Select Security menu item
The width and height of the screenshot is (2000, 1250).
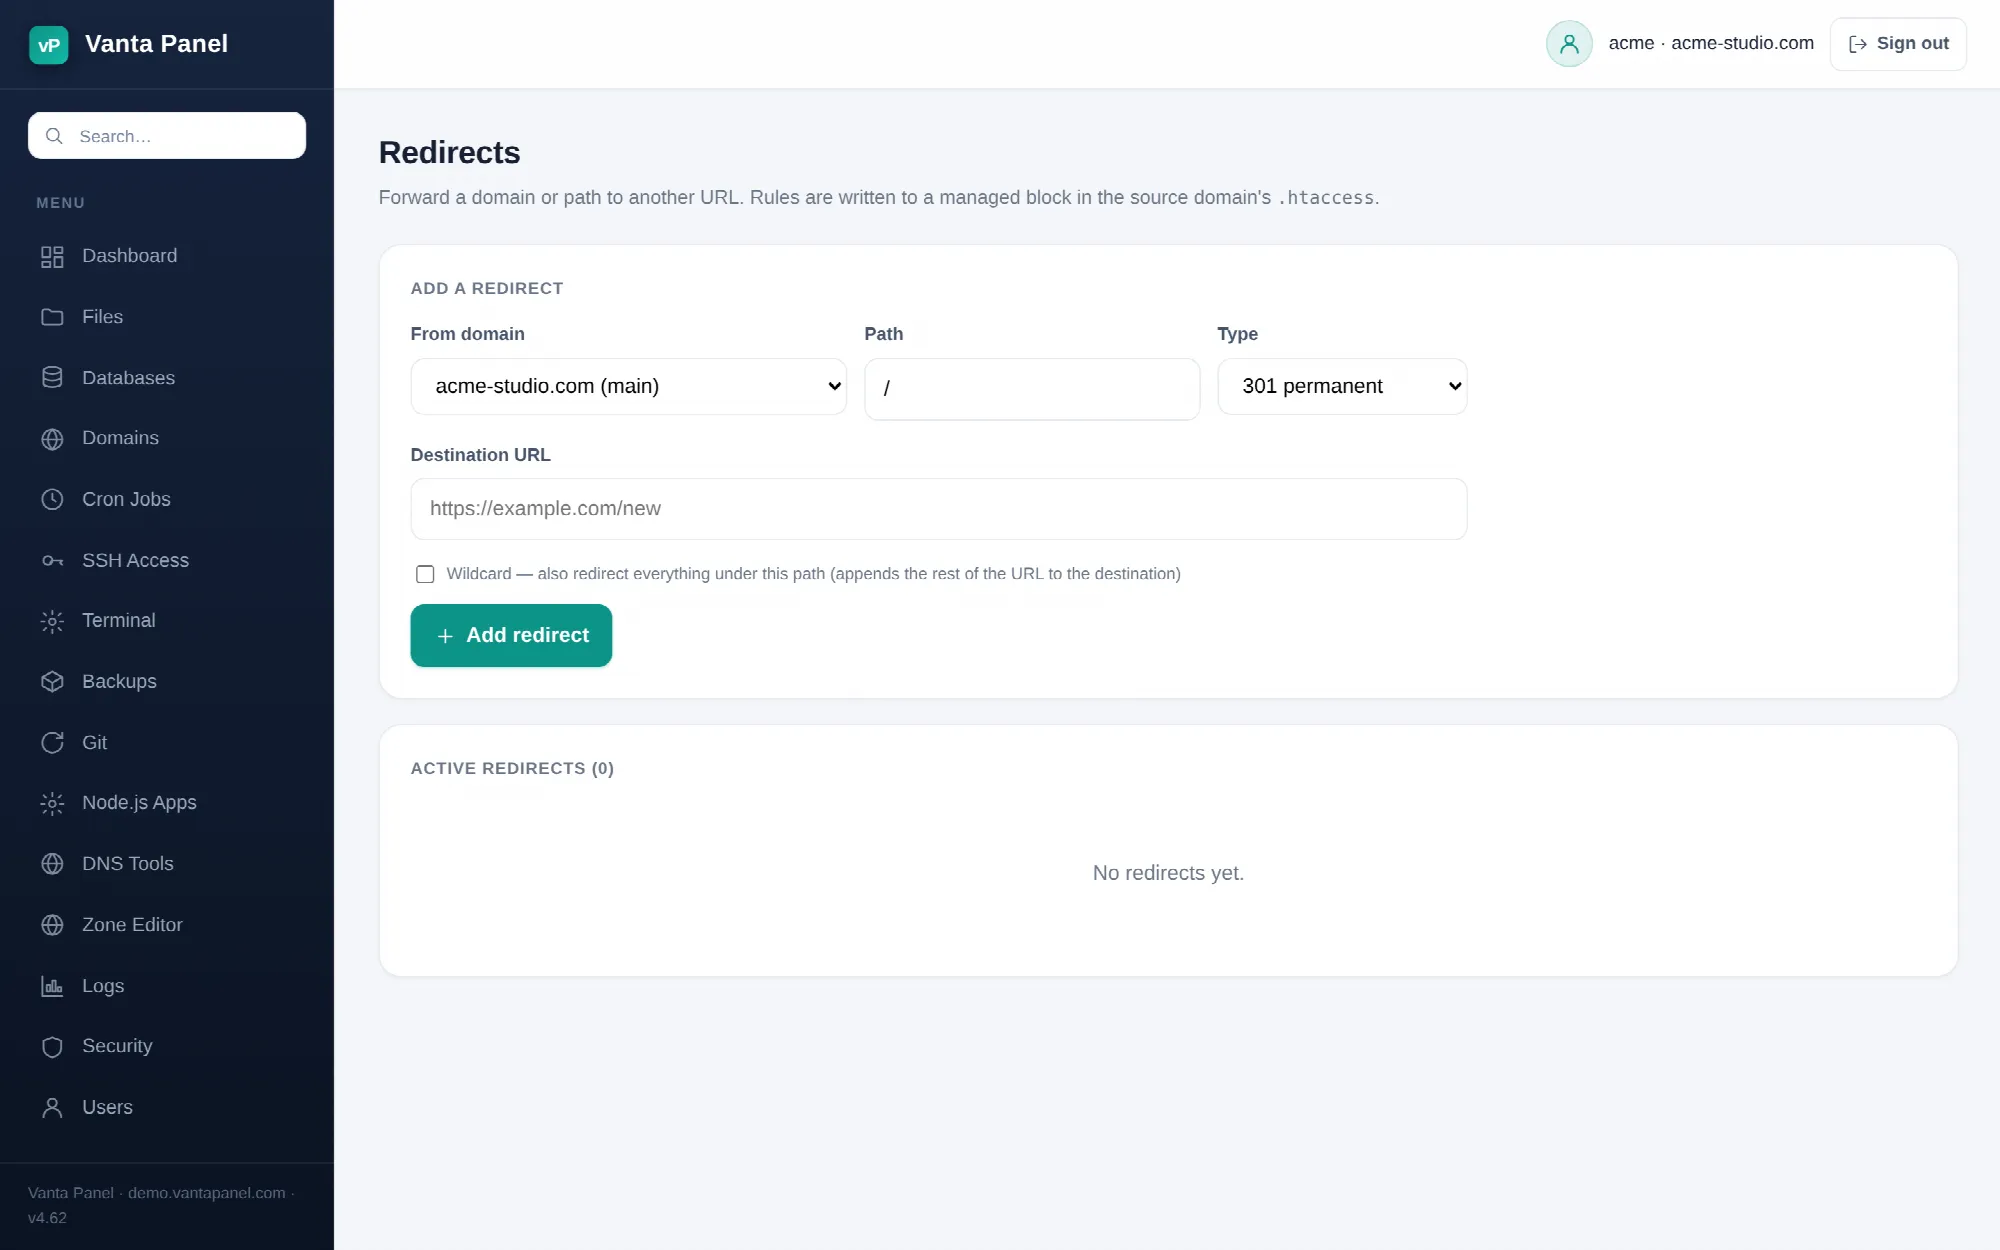(x=167, y=1046)
